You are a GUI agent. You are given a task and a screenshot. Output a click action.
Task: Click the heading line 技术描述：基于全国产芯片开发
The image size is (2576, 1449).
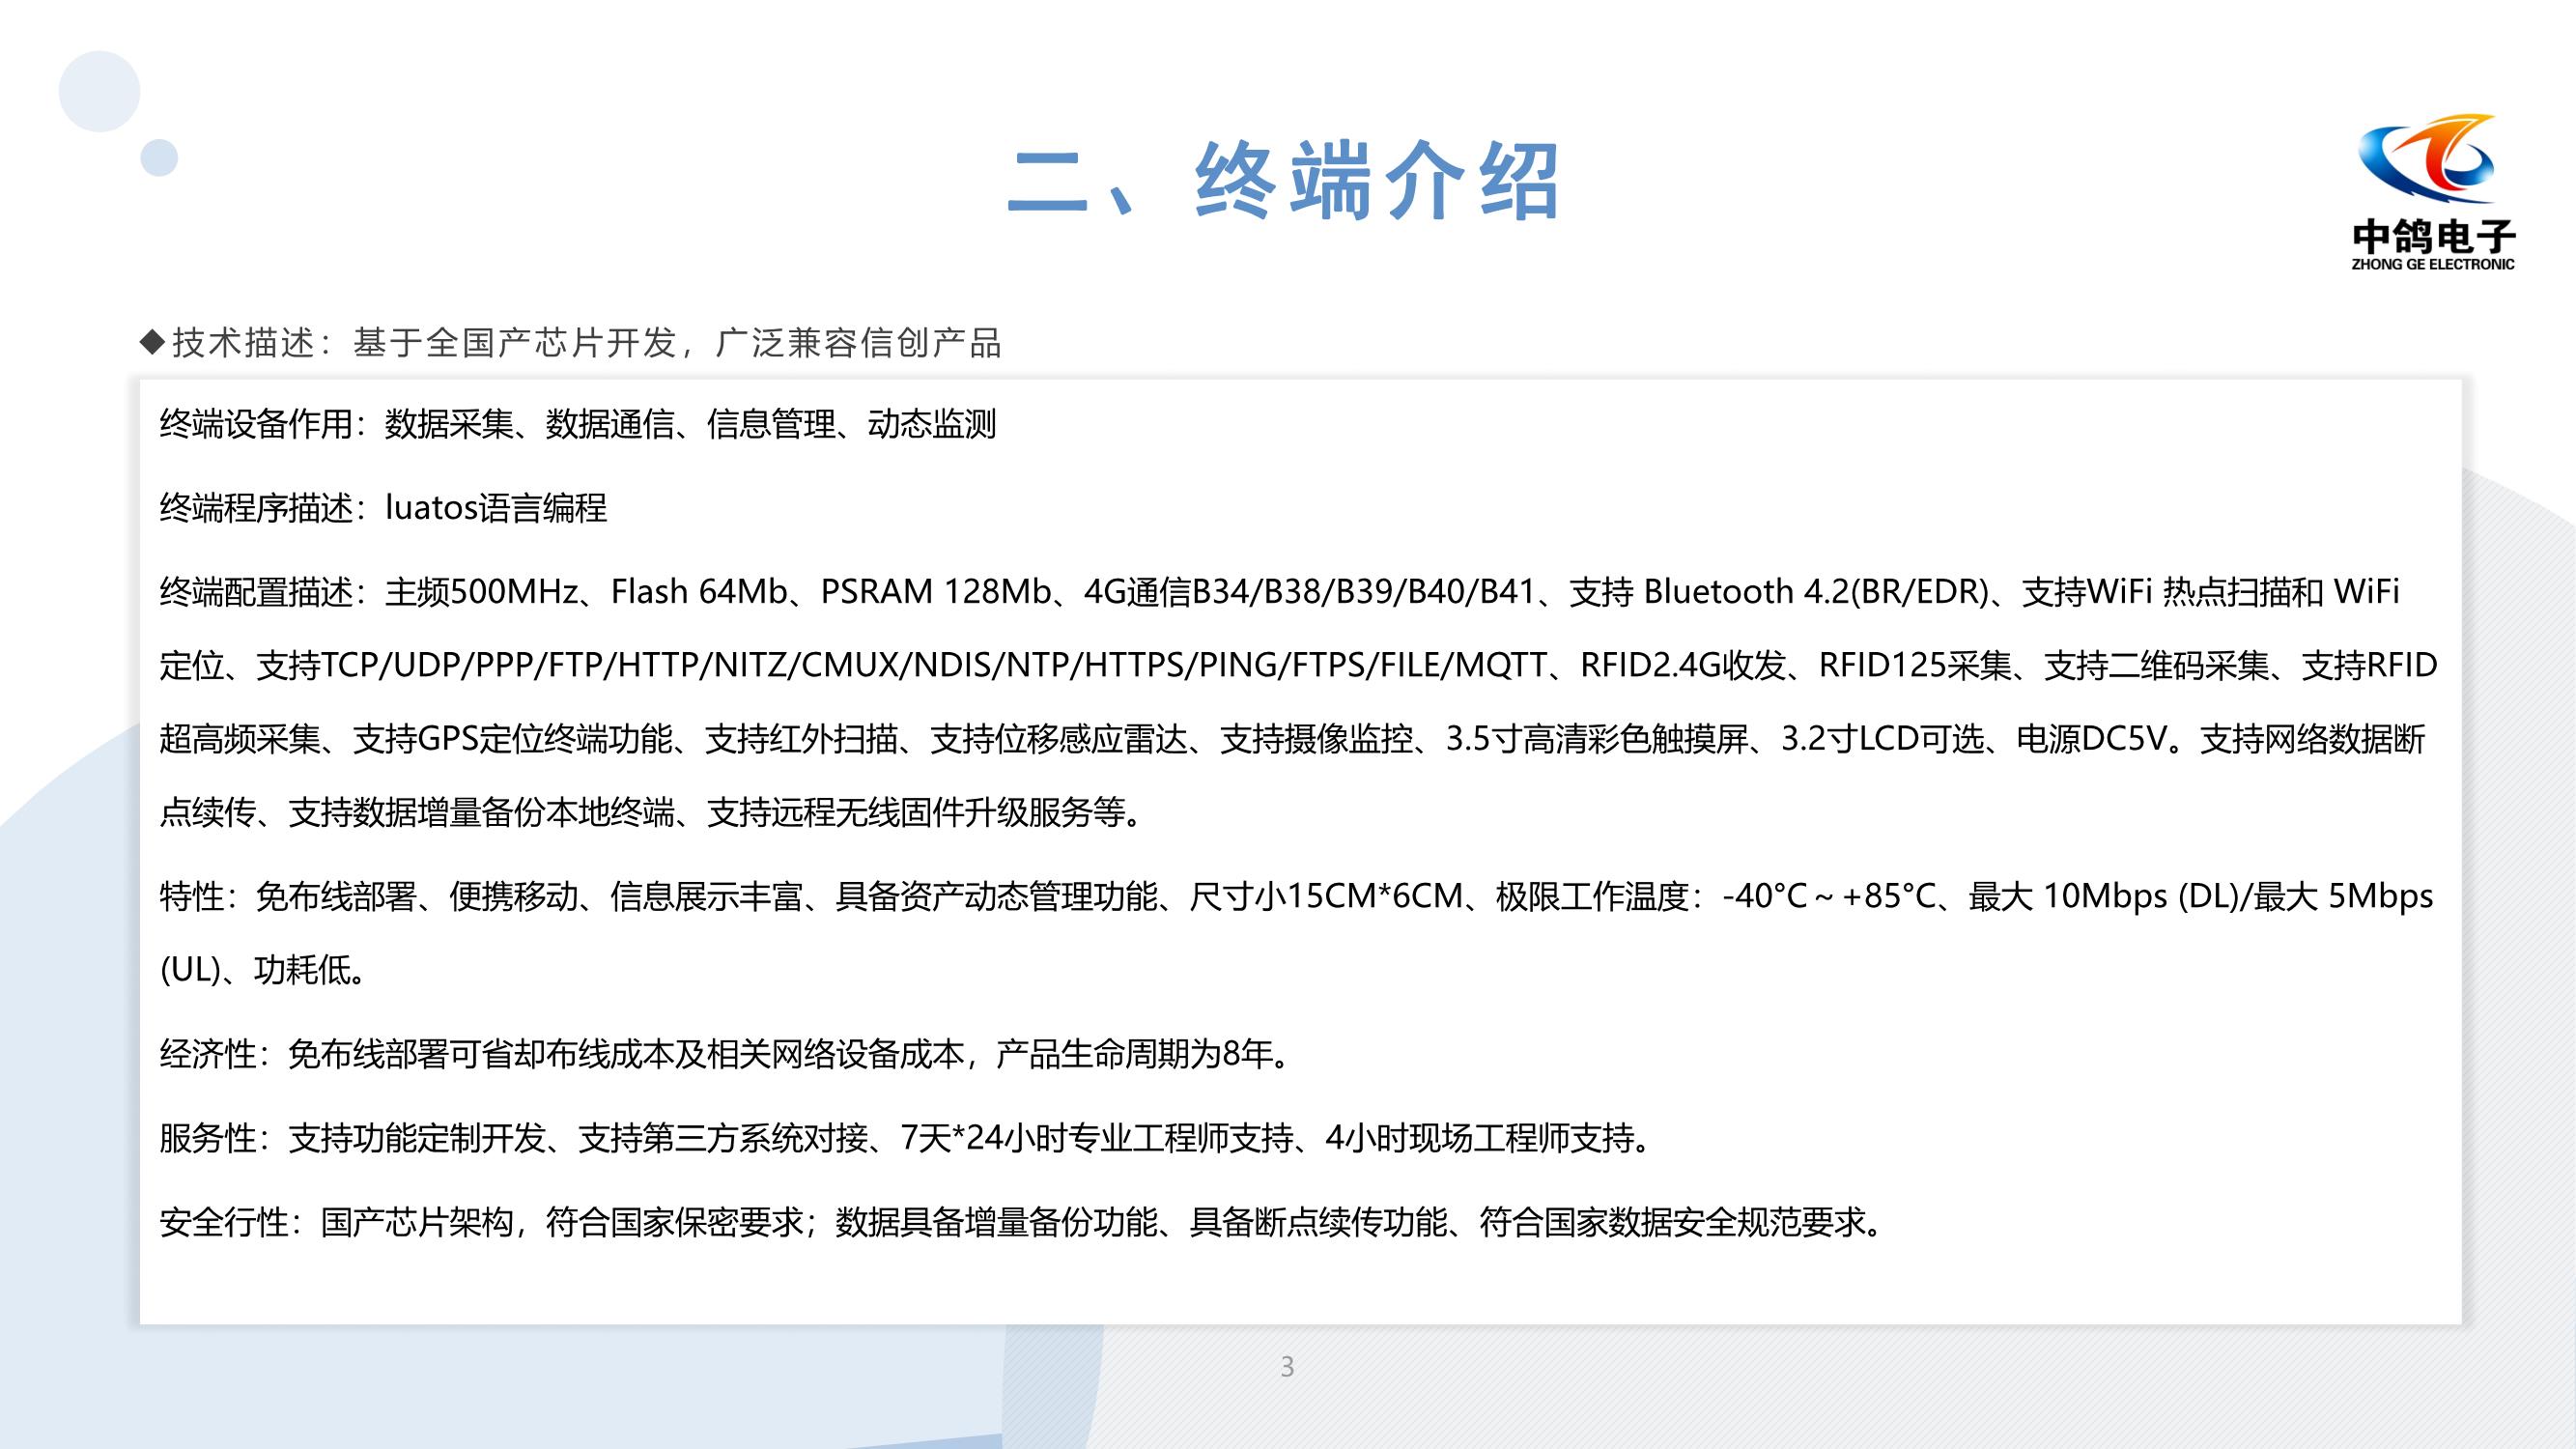[x=571, y=343]
